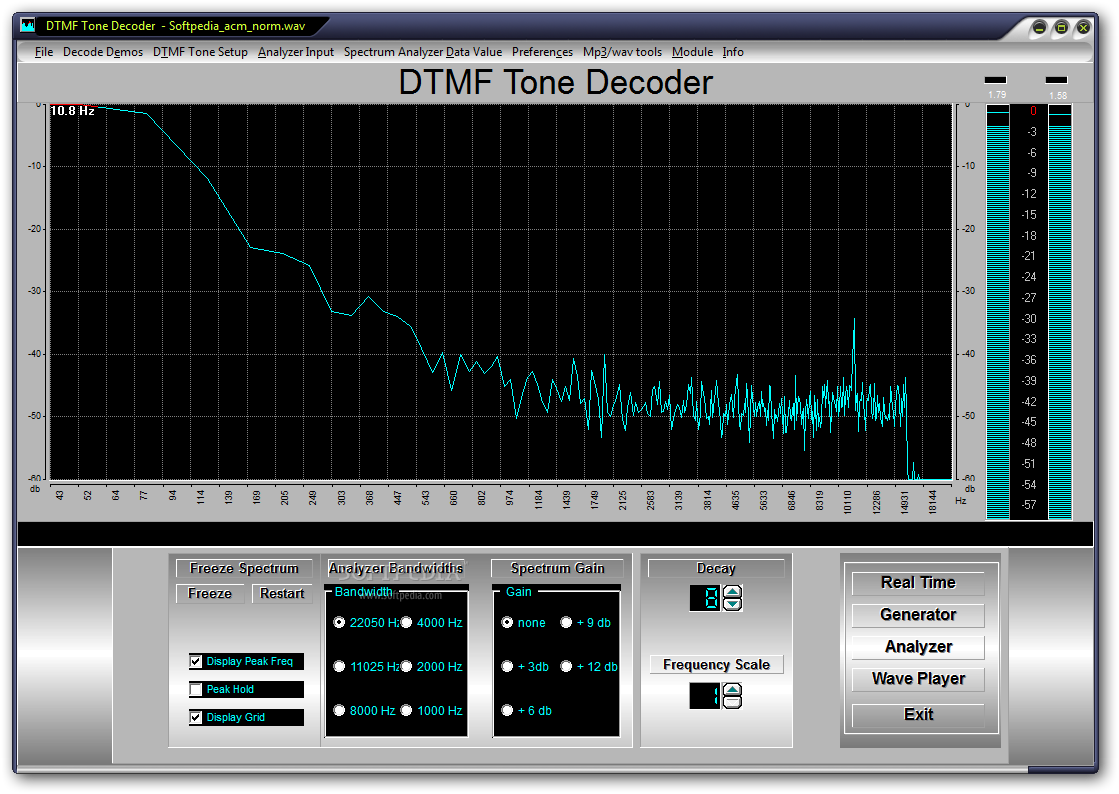
Task: Open the Analyzer module
Action: [918, 647]
